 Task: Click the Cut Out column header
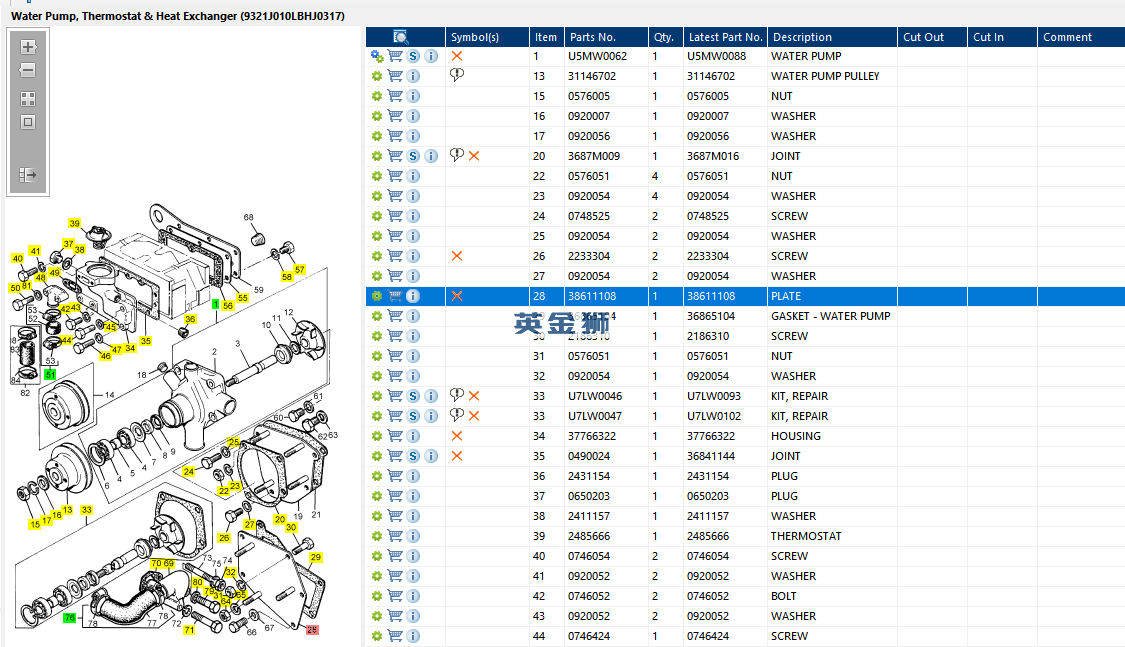[x=932, y=37]
